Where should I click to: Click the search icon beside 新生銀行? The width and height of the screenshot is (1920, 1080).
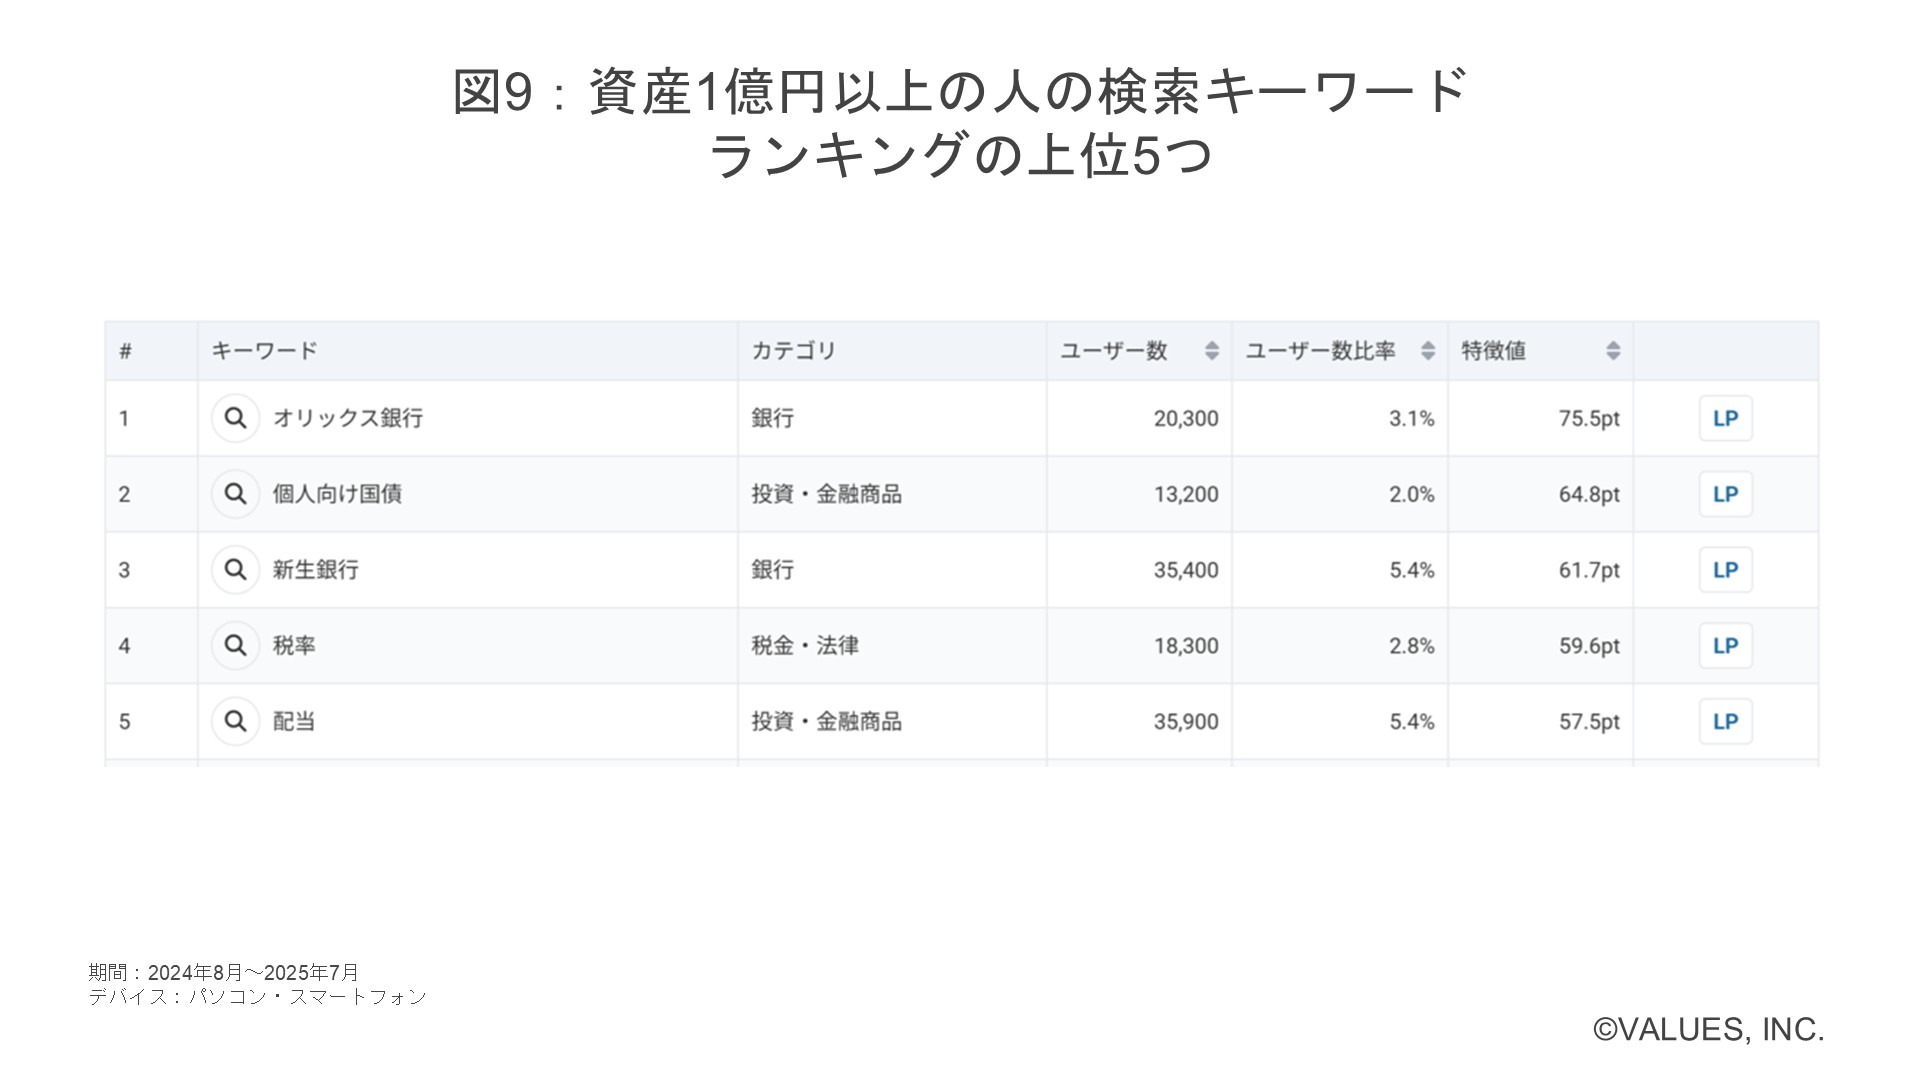pos(235,570)
